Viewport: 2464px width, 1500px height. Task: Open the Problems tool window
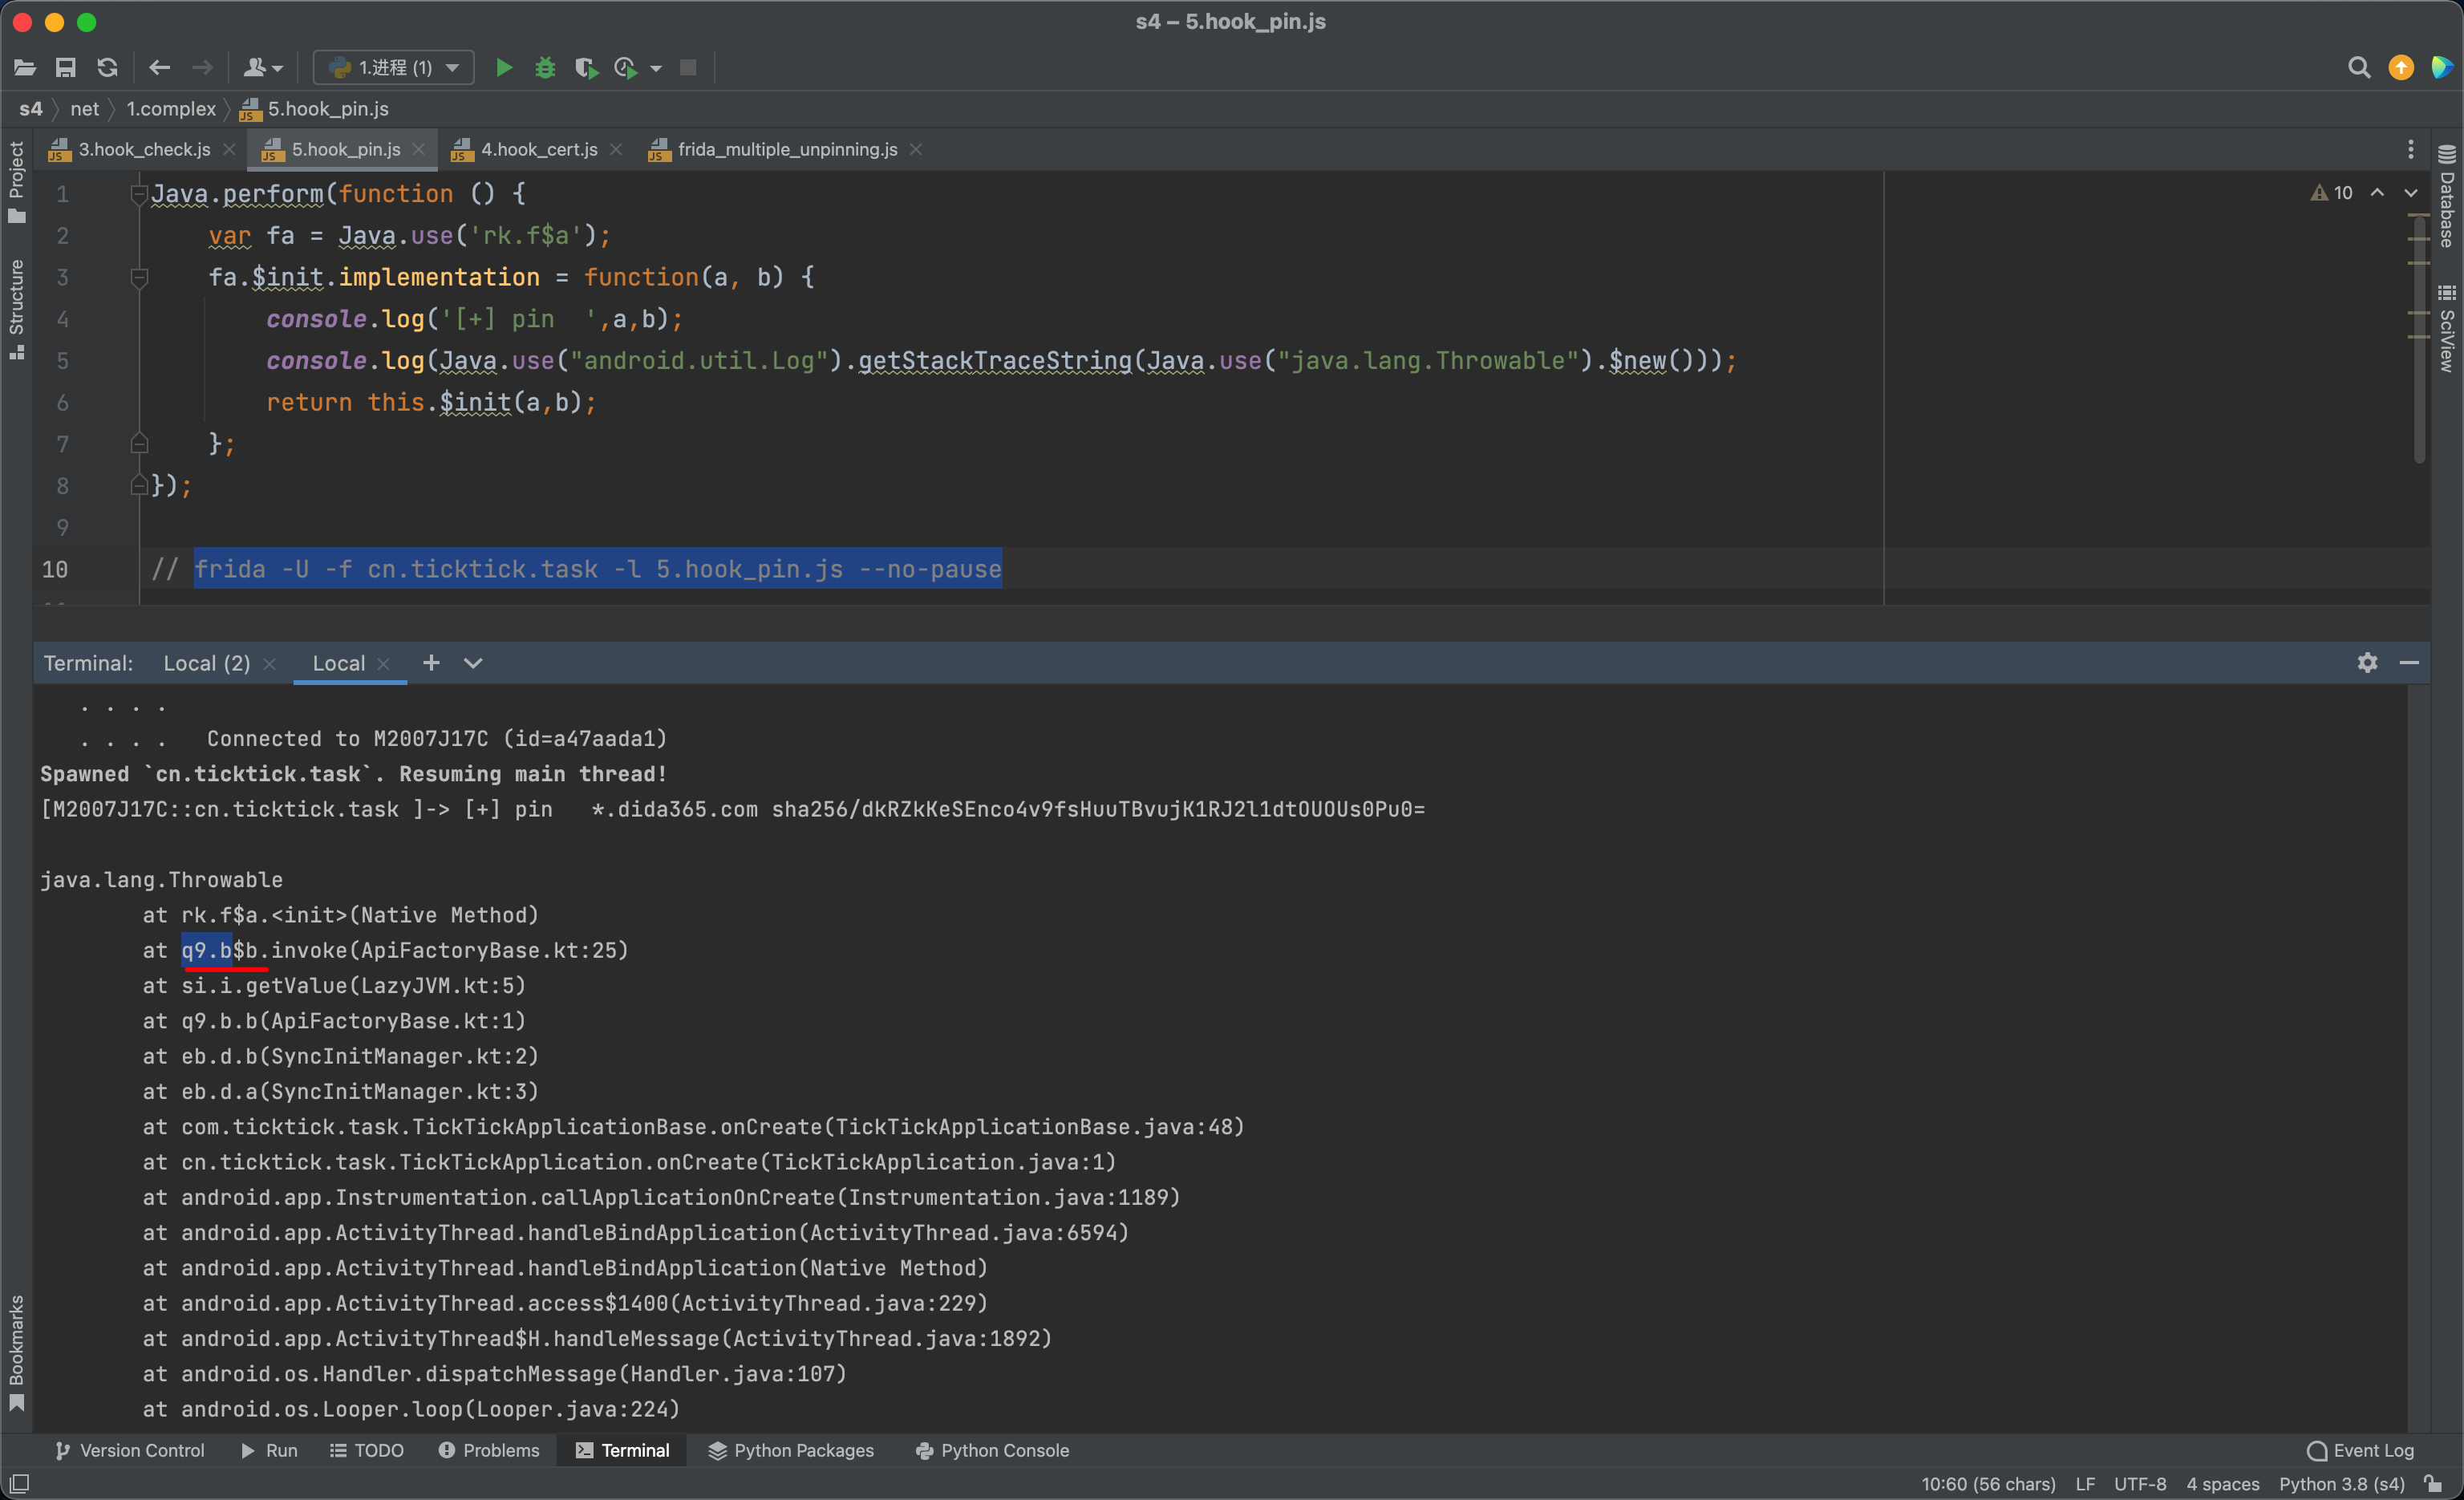[489, 1450]
